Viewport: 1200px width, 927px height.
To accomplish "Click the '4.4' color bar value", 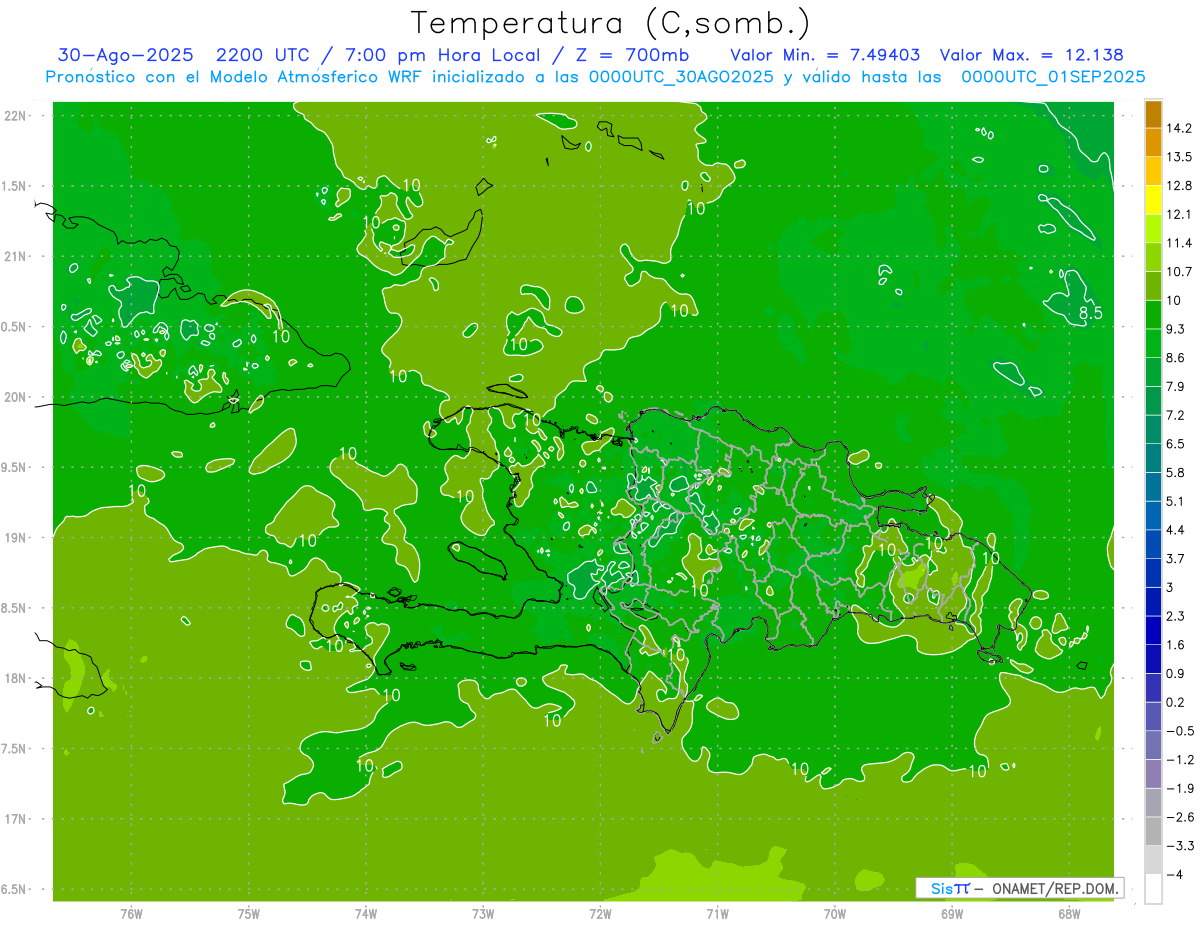I will click(x=1176, y=530).
